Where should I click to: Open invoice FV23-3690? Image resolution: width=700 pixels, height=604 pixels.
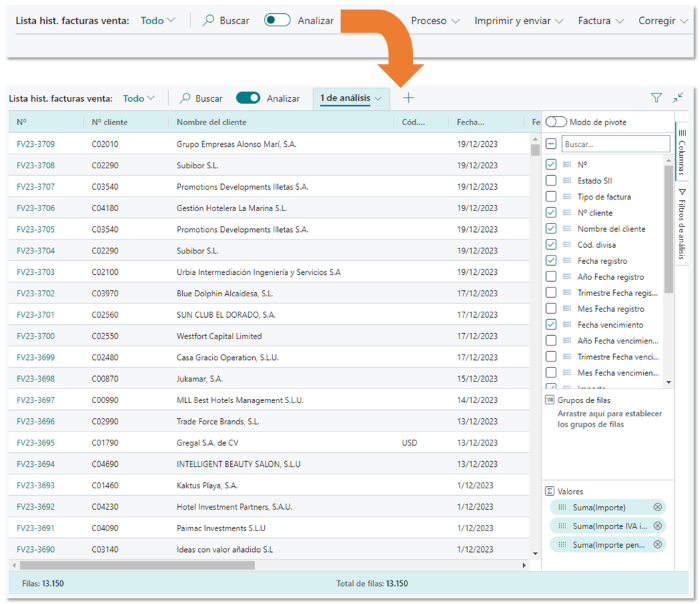[x=36, y=549]
